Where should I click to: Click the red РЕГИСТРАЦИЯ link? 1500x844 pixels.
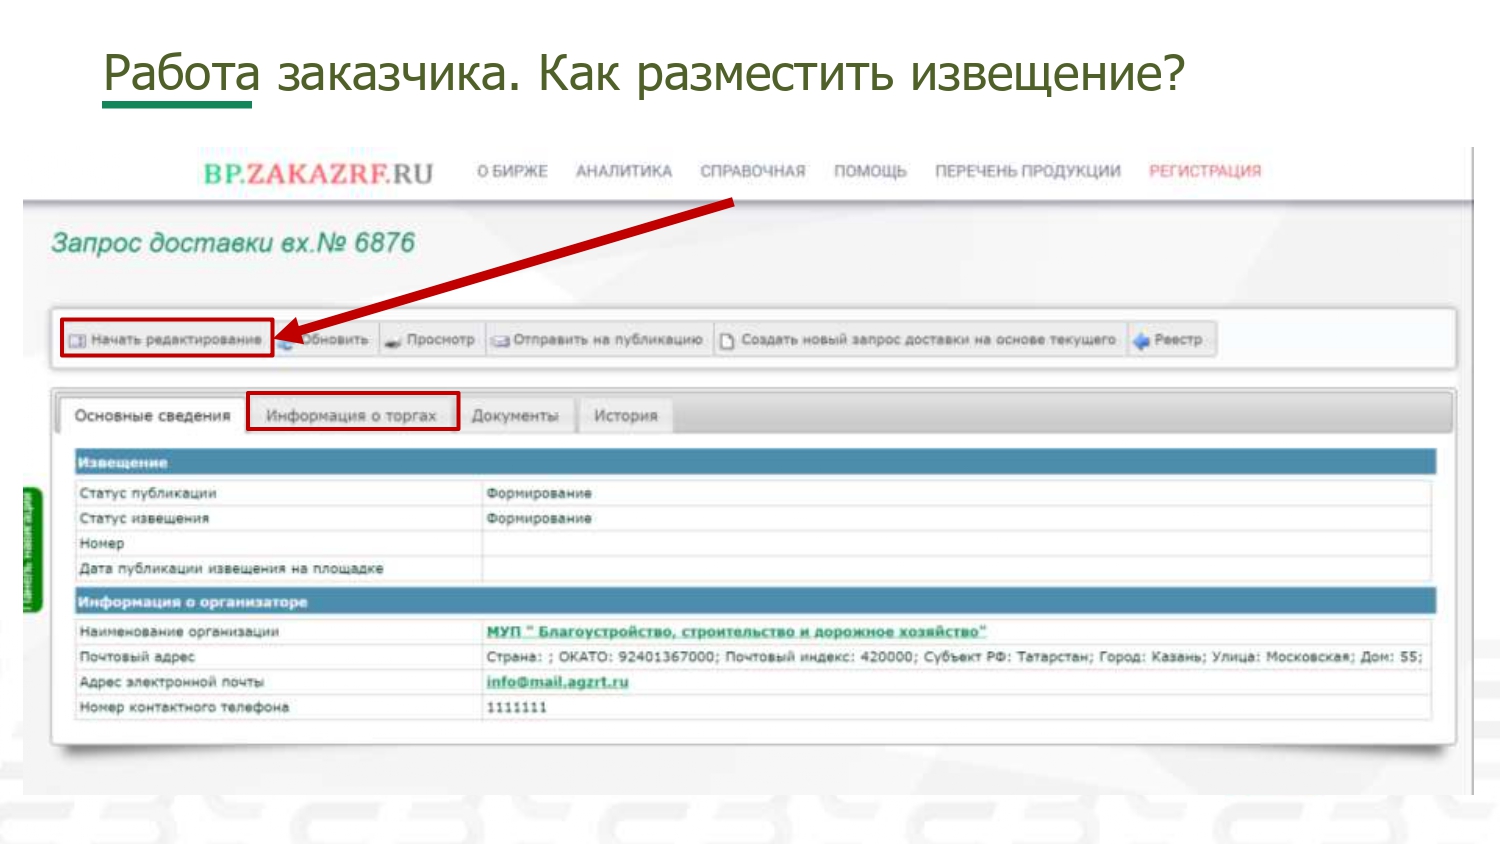(x=1204, y=172)
